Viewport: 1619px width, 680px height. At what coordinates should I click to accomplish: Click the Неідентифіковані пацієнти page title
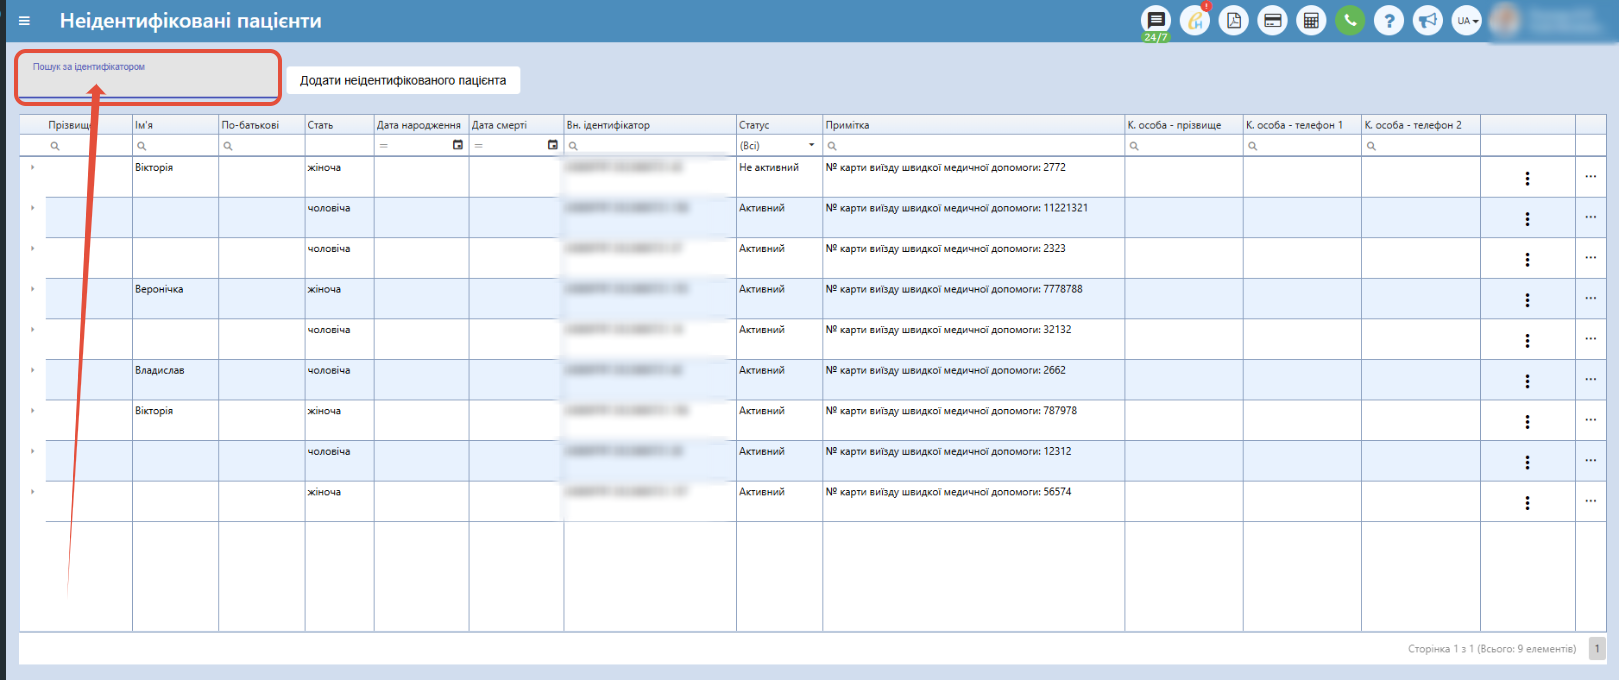(x=191, y=21)
